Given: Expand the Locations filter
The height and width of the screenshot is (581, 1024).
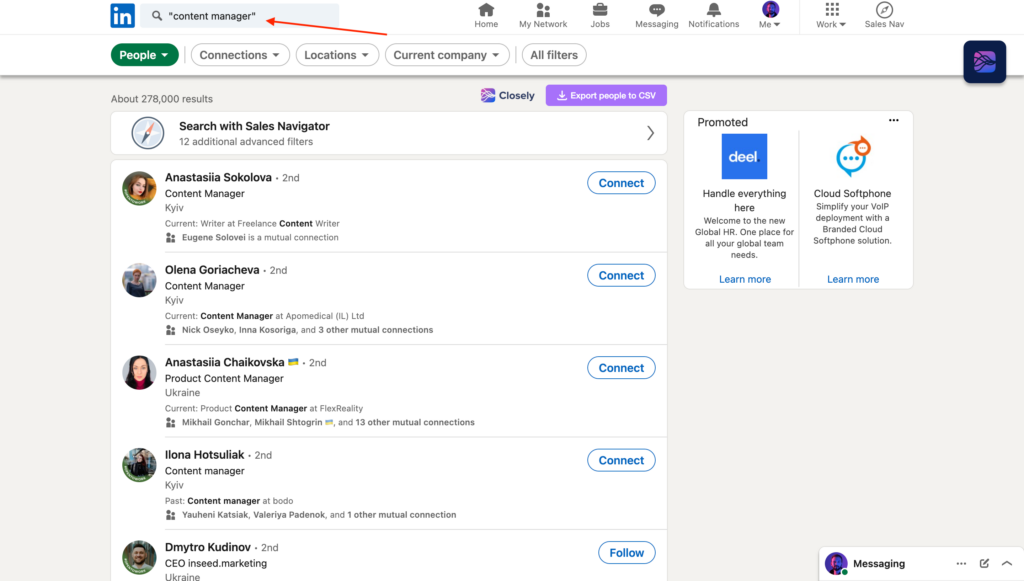Looking at the screenshot, I should point(337,54).
